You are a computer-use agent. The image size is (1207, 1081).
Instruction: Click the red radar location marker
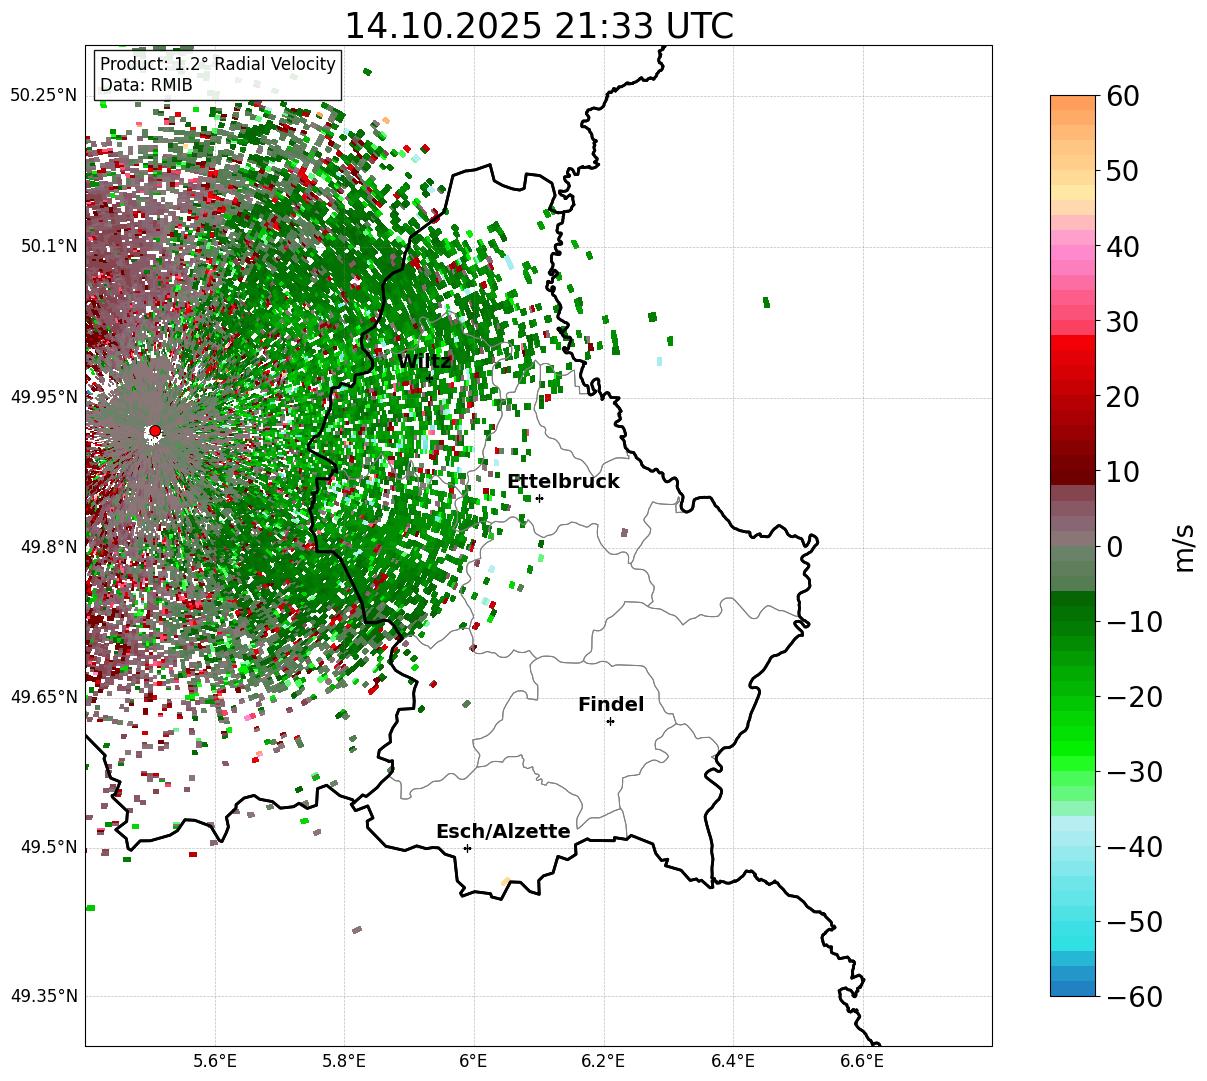tap(154, 431)
